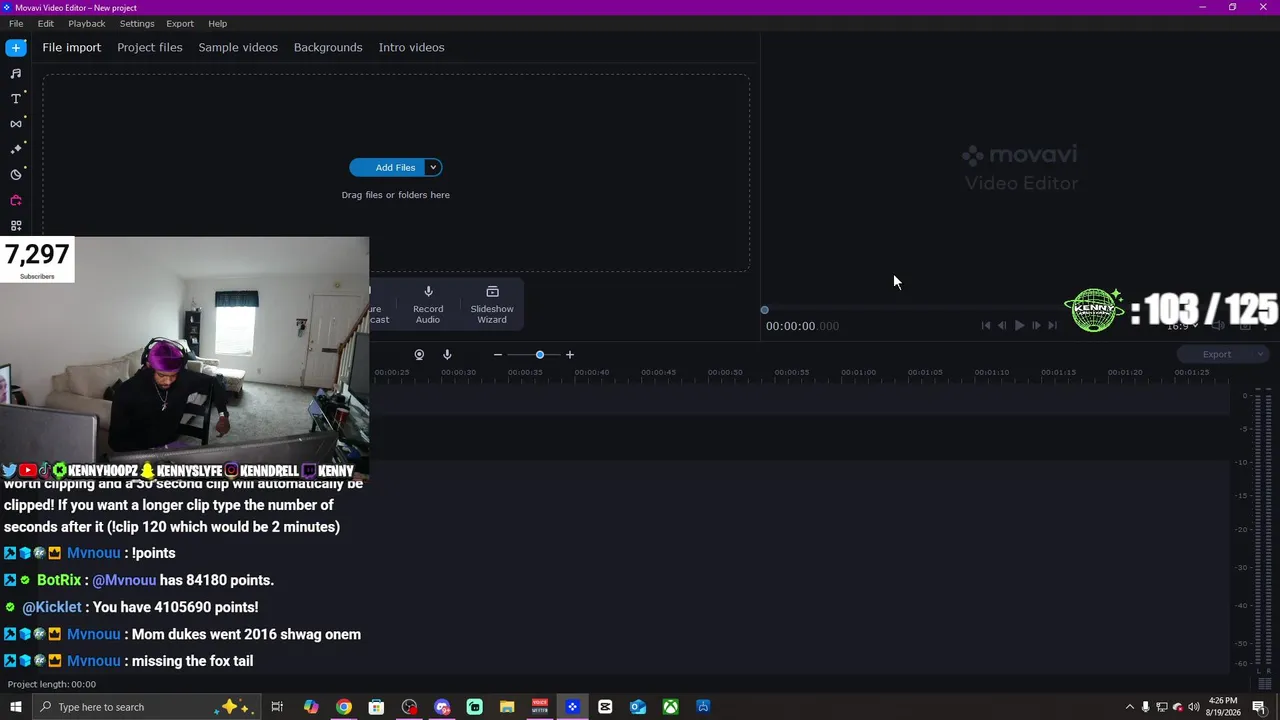Open the system volume control
Screen dimensions: 1280x720
1194,707
